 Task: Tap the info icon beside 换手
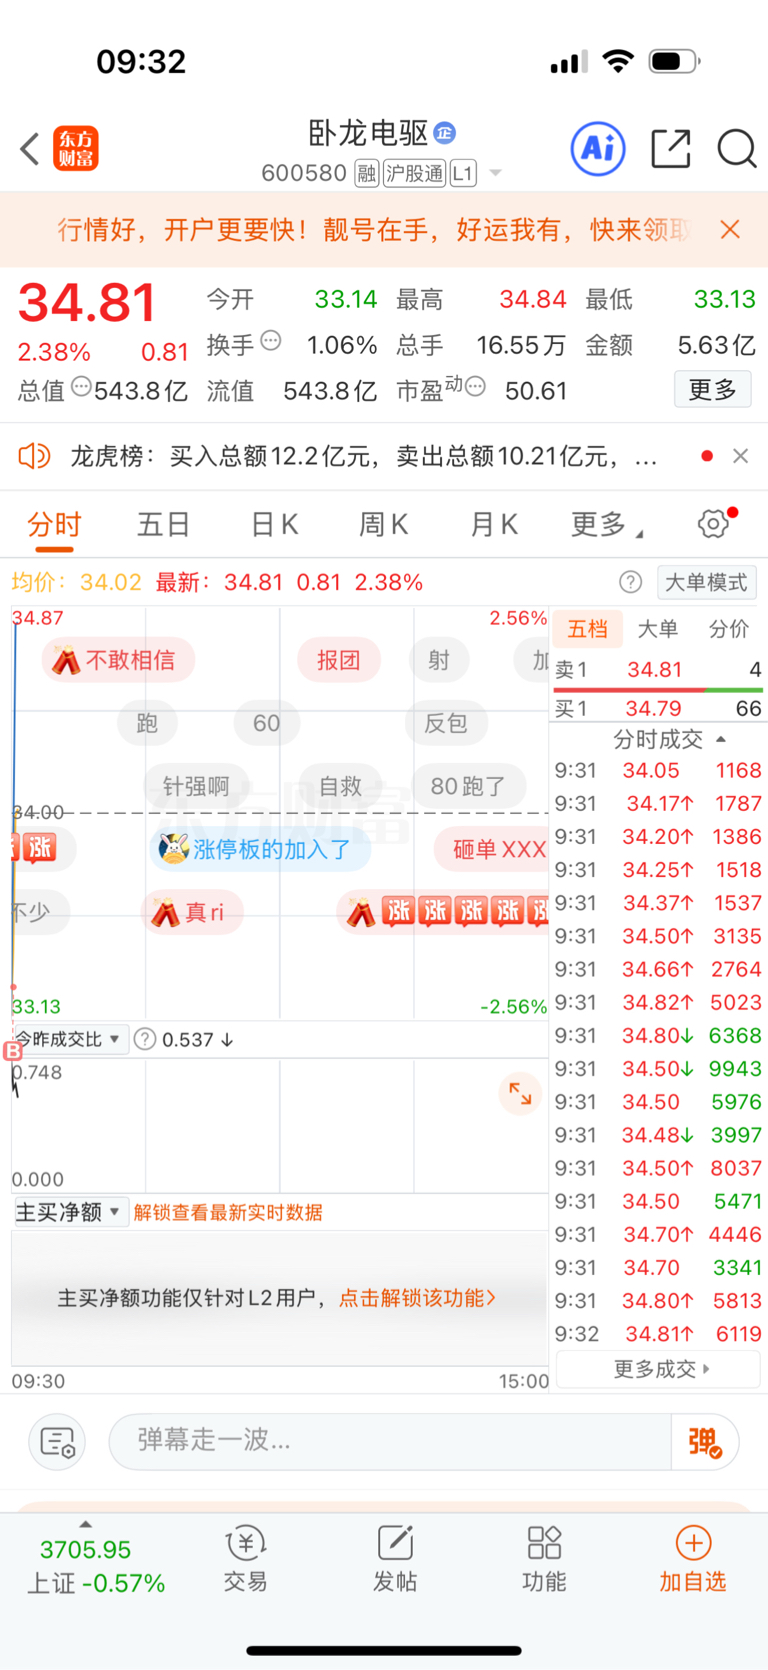coord(271,341)
